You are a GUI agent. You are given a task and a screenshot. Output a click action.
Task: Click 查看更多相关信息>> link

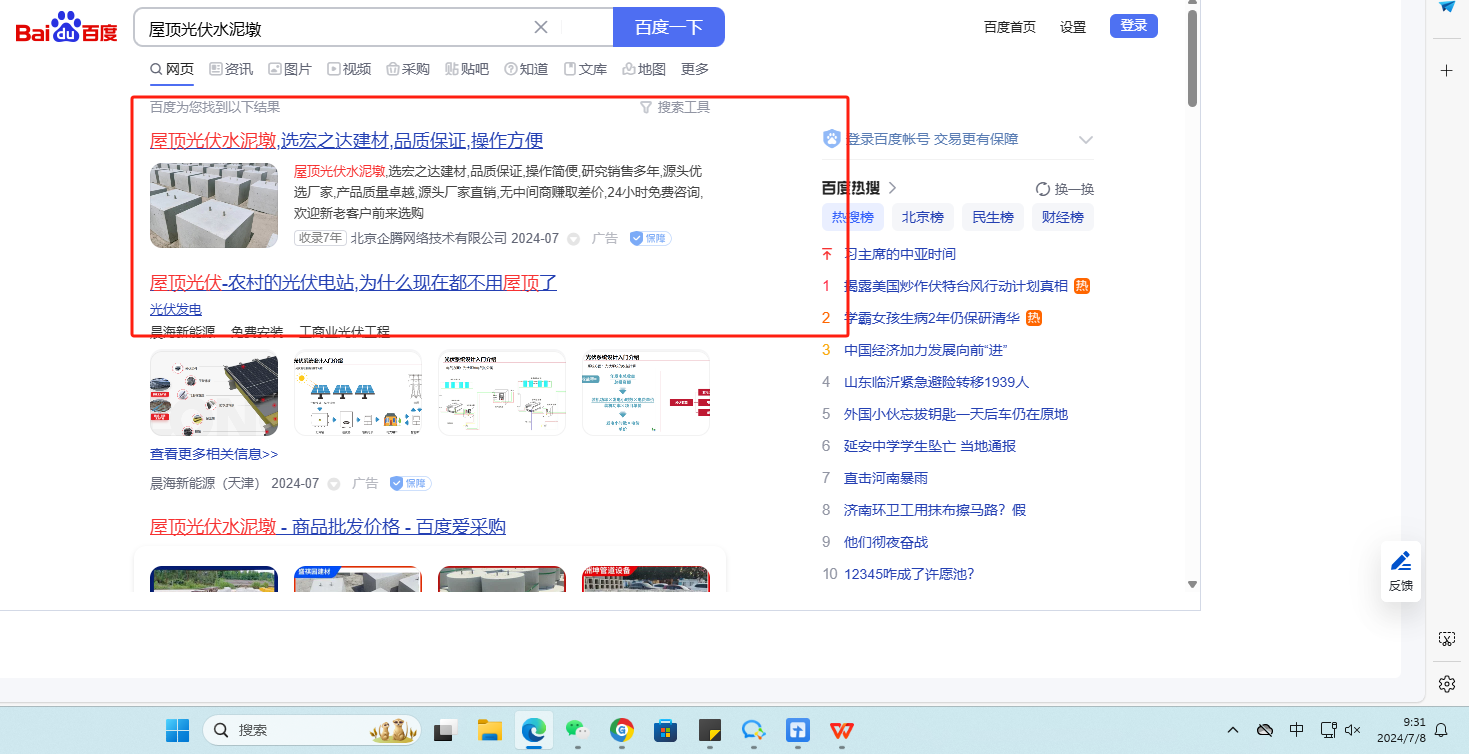click(x=214, y=454)
